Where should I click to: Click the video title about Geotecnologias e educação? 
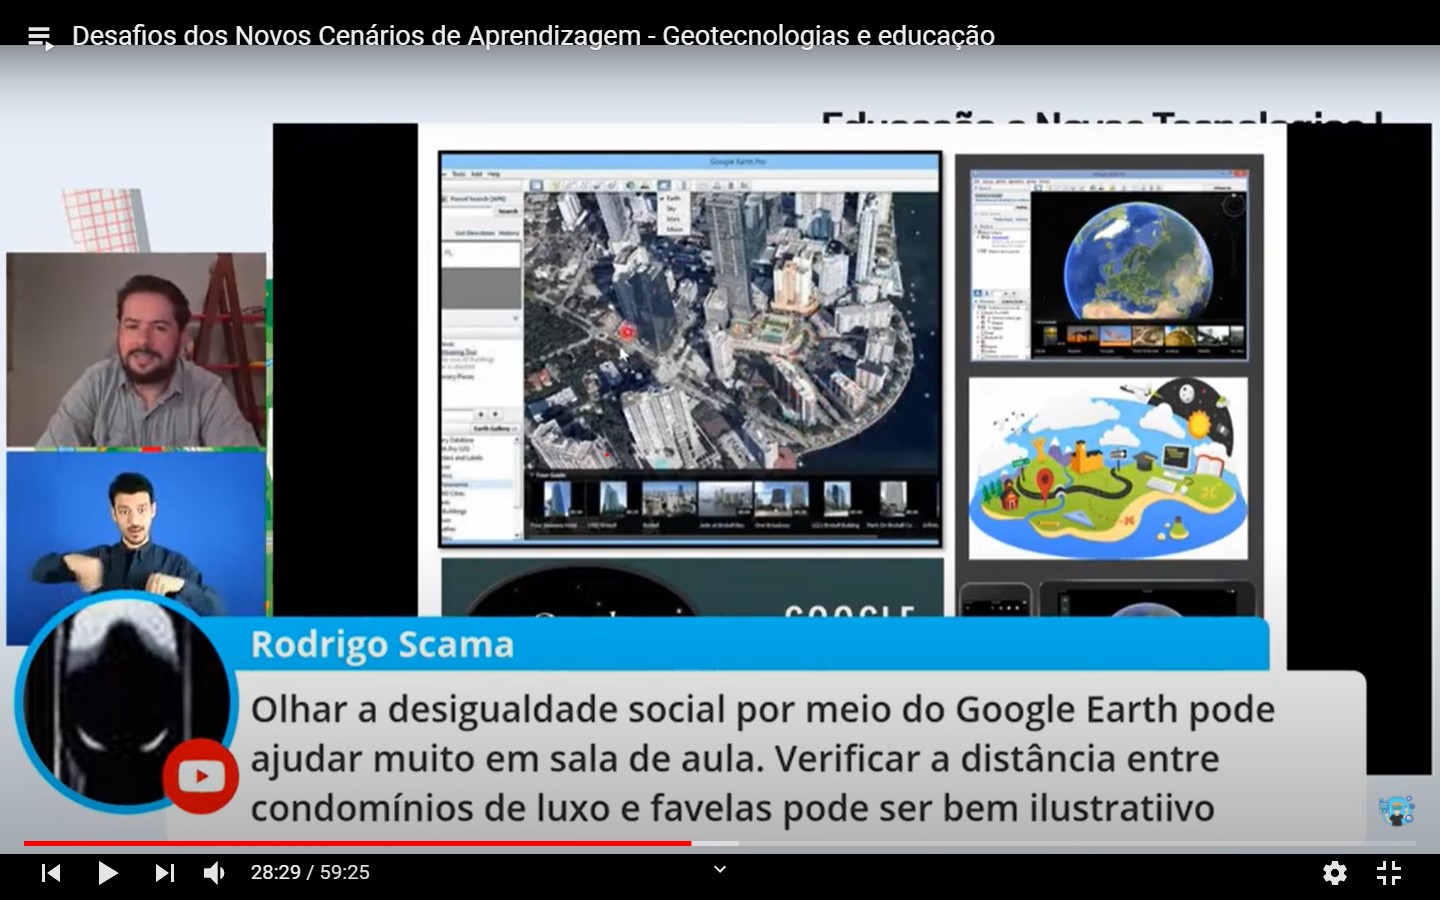533,36
